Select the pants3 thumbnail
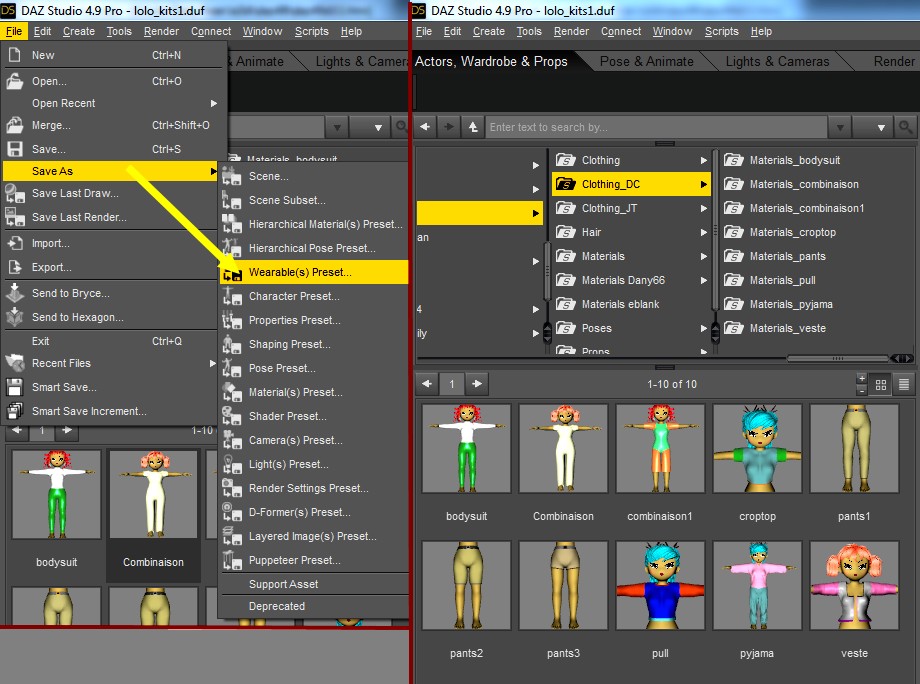Image resolution: width=920 pixels, height=684 pixels. point(563,586)
